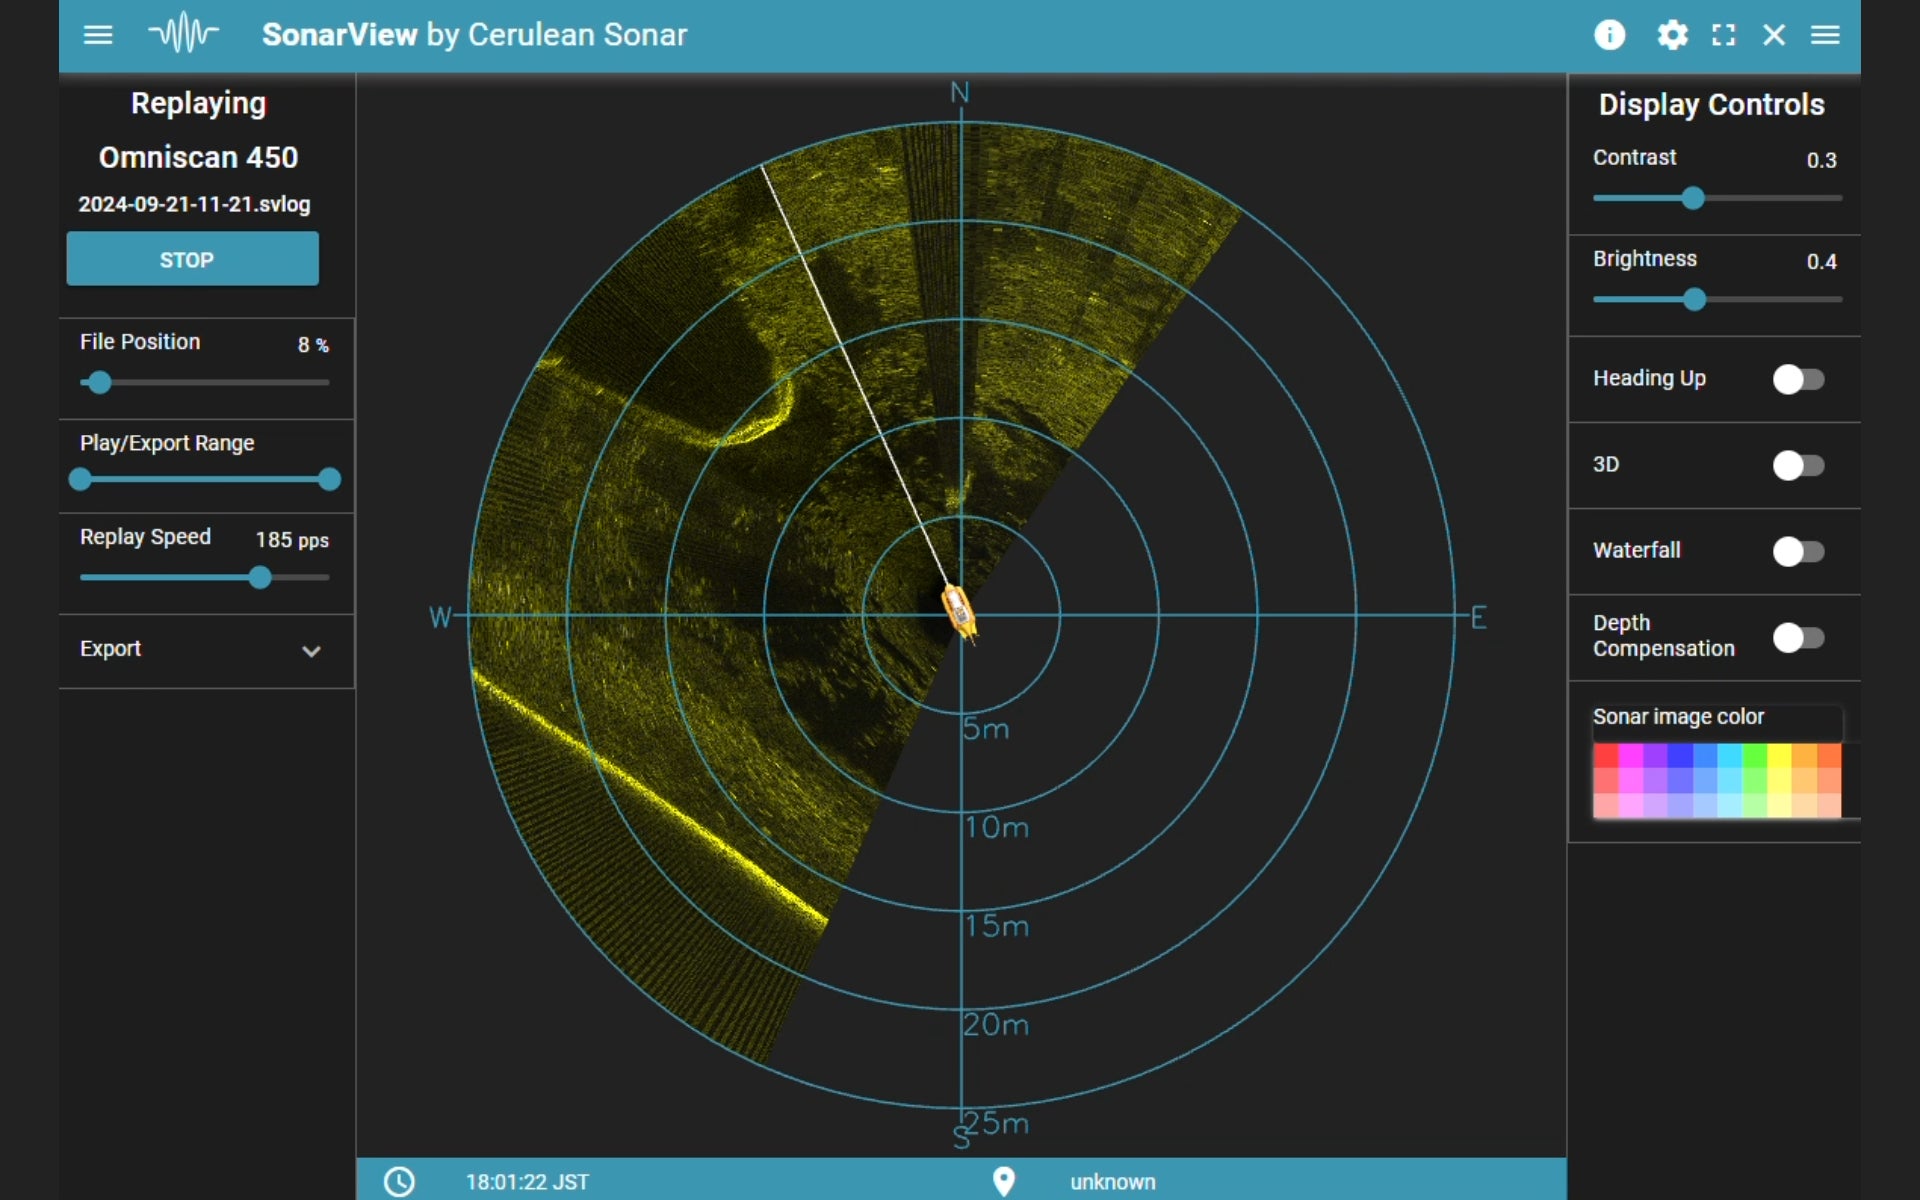
Task: Click the boat icon on sonar display
Action: coord(958,611)
